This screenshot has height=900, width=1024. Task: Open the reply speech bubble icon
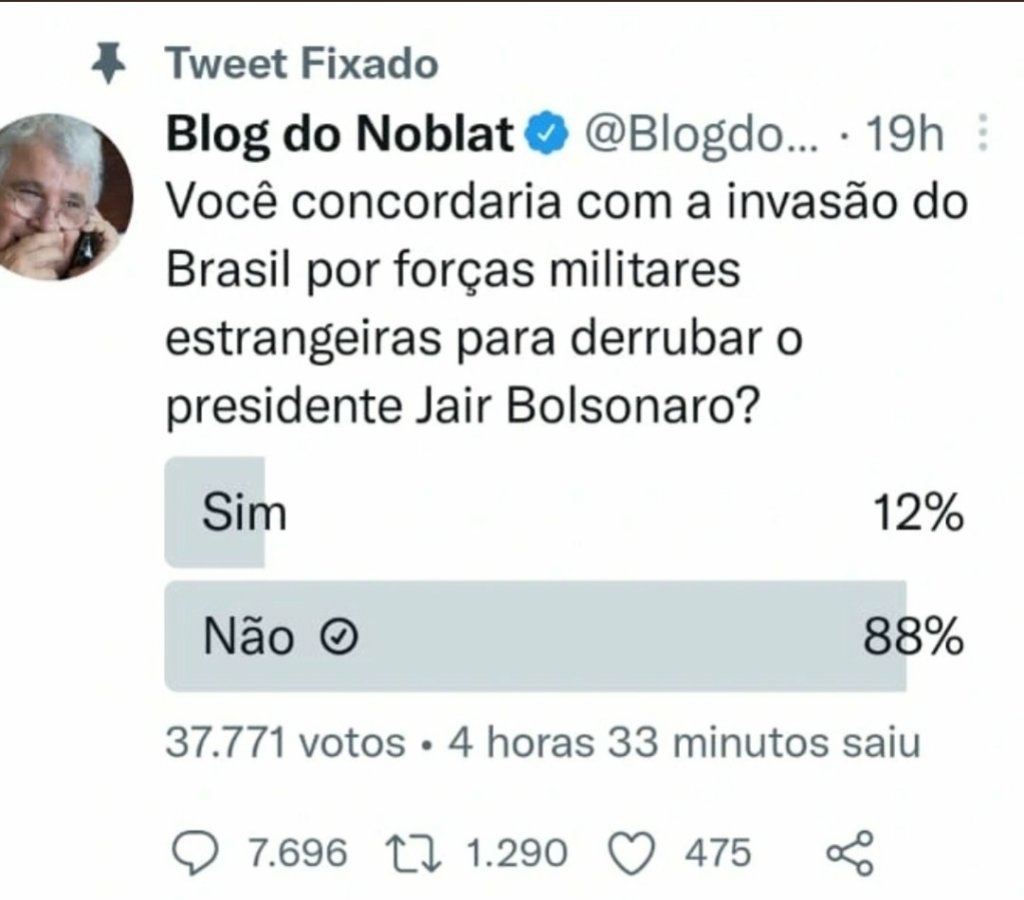tap(195, 852)
